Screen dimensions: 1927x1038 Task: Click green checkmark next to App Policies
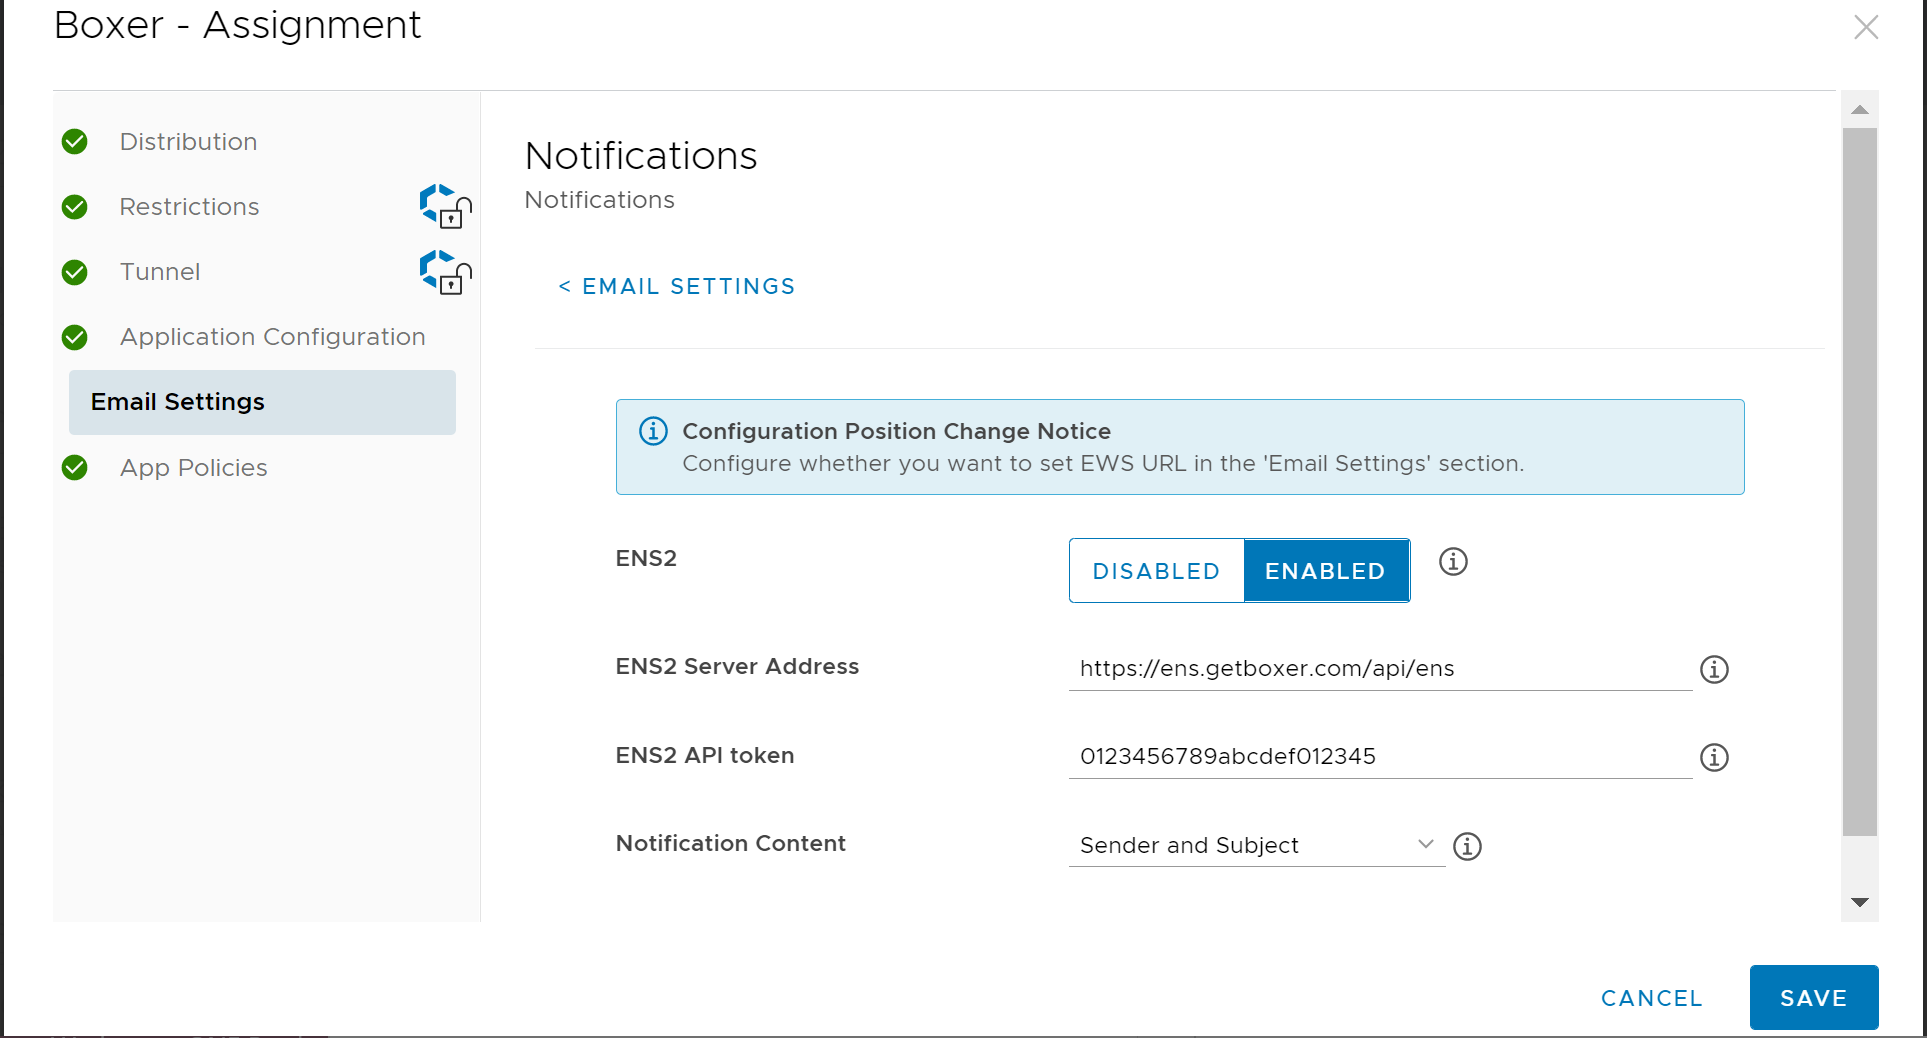[x=75, y=467]
